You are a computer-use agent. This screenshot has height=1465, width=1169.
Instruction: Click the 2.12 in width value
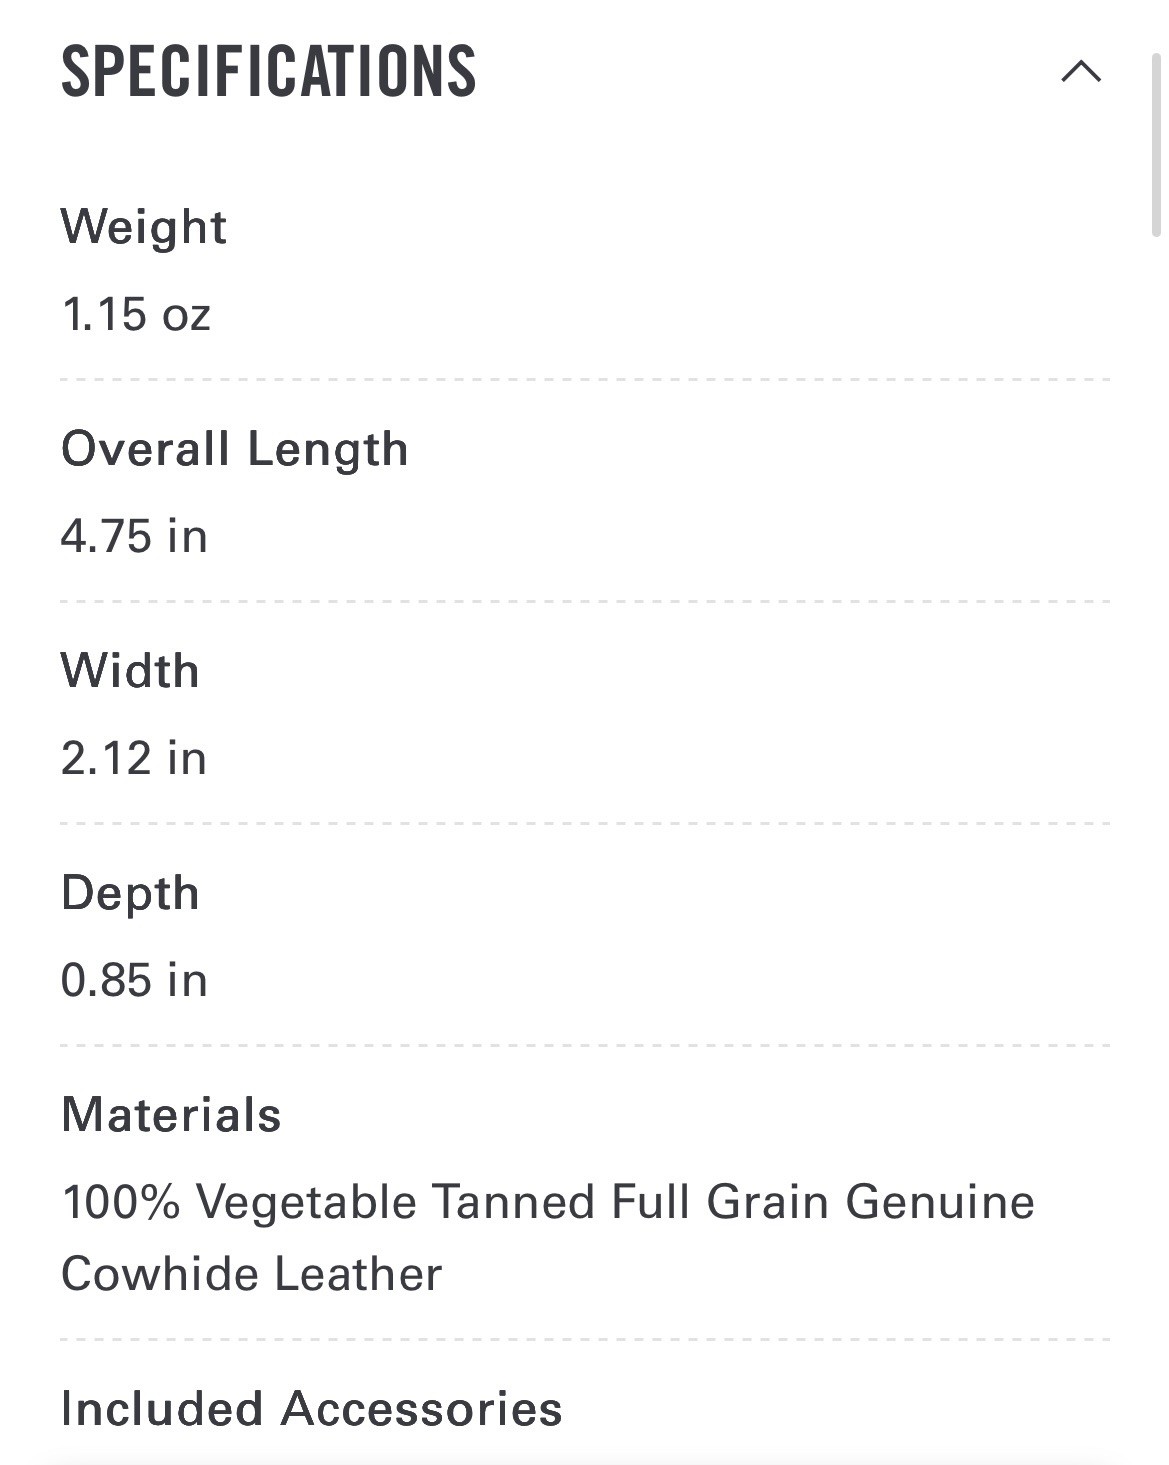point(134,758)
